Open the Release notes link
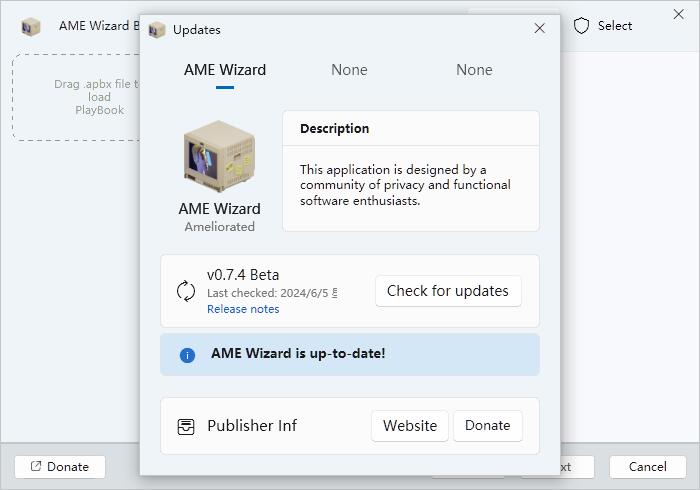The image size is (700, 490). coord(243,309)
